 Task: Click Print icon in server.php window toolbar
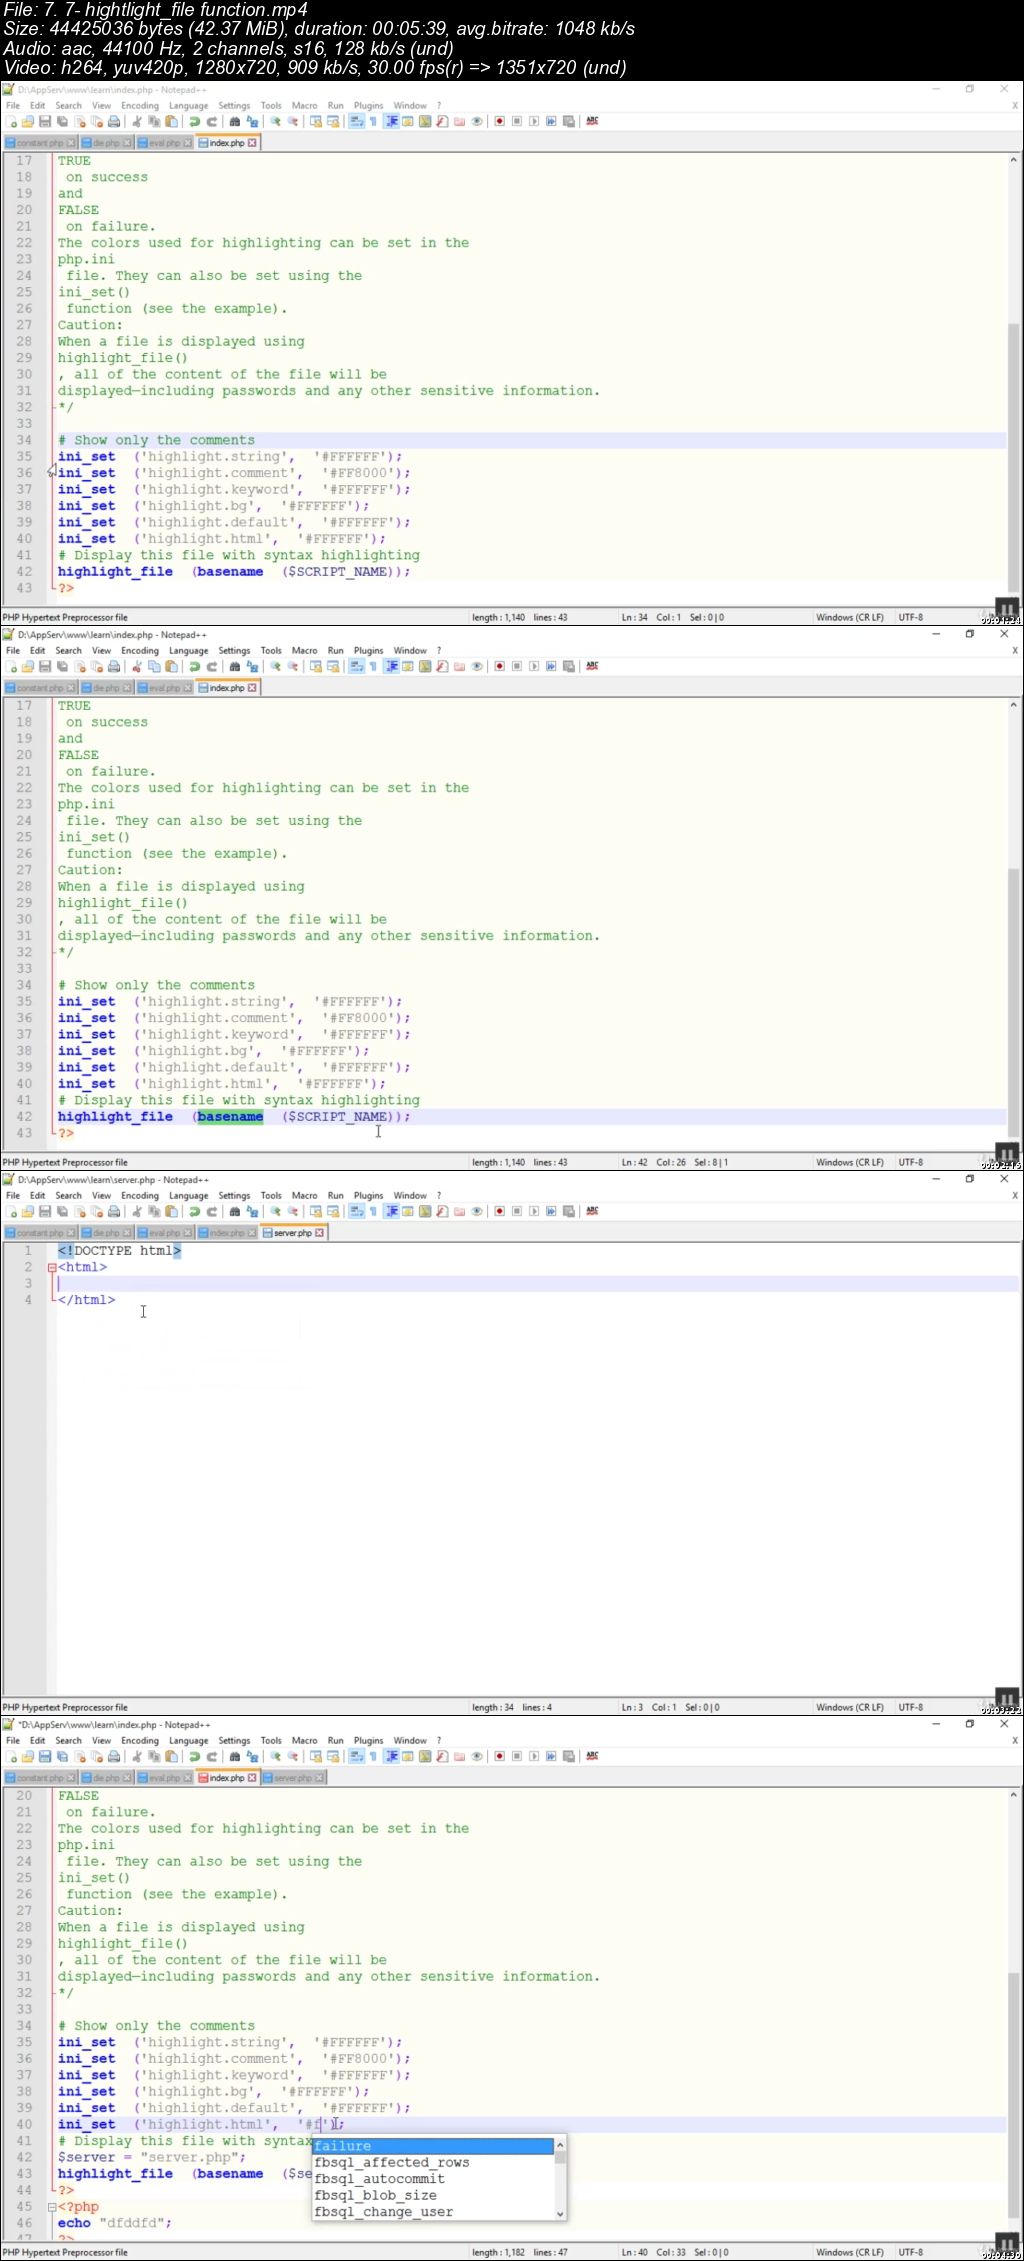(113, 1211)
